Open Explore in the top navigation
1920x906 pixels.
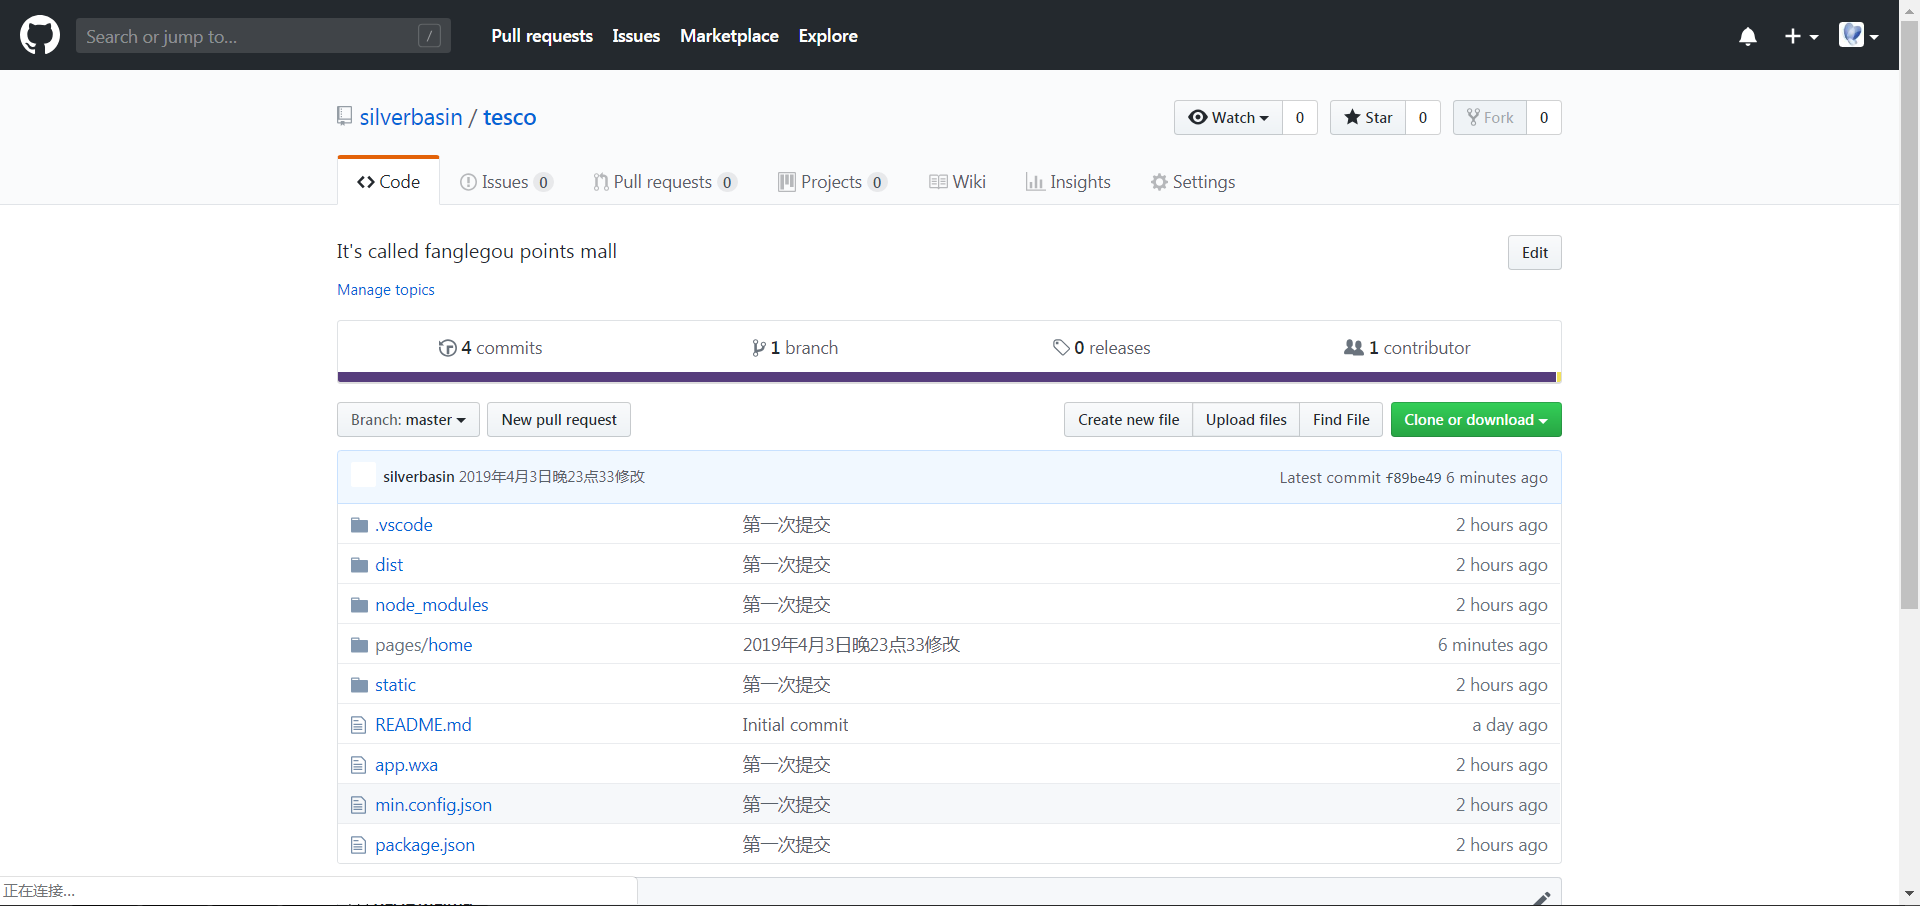coord(828,36)
